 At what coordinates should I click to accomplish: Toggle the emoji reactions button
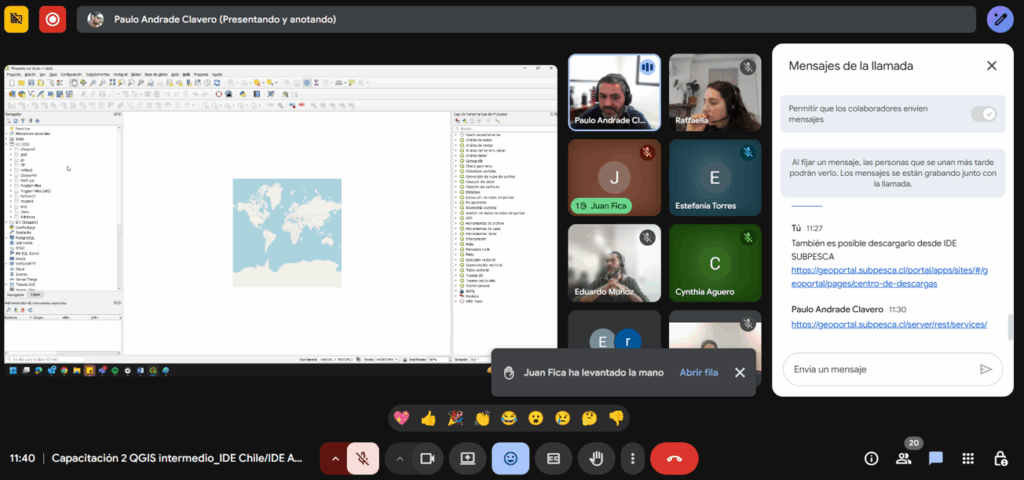pos(511,458)
